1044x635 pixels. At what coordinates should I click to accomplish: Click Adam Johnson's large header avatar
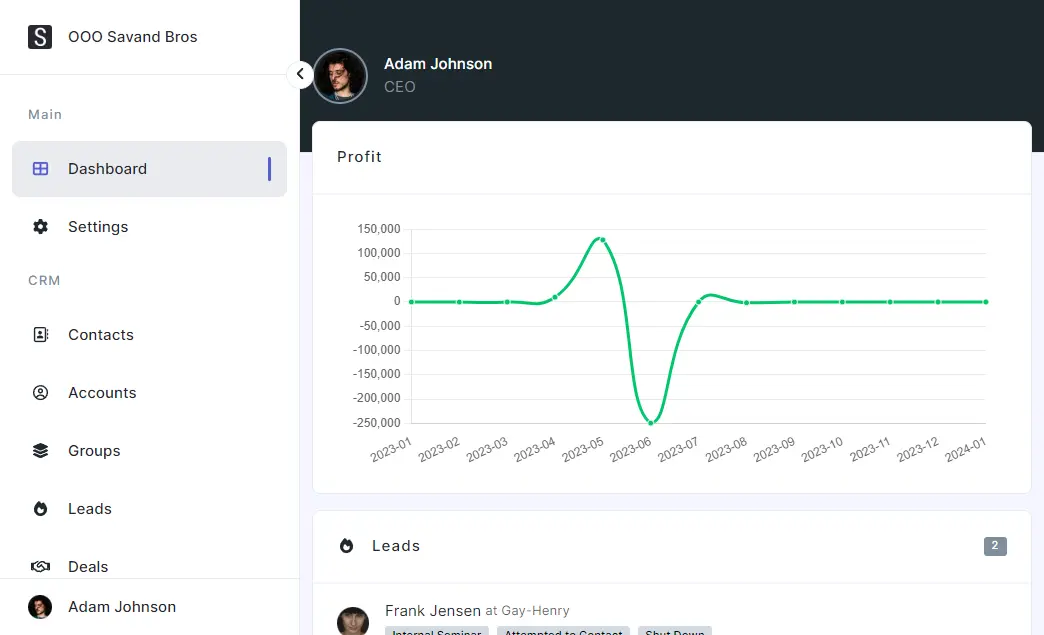click(x=340, y=76)
